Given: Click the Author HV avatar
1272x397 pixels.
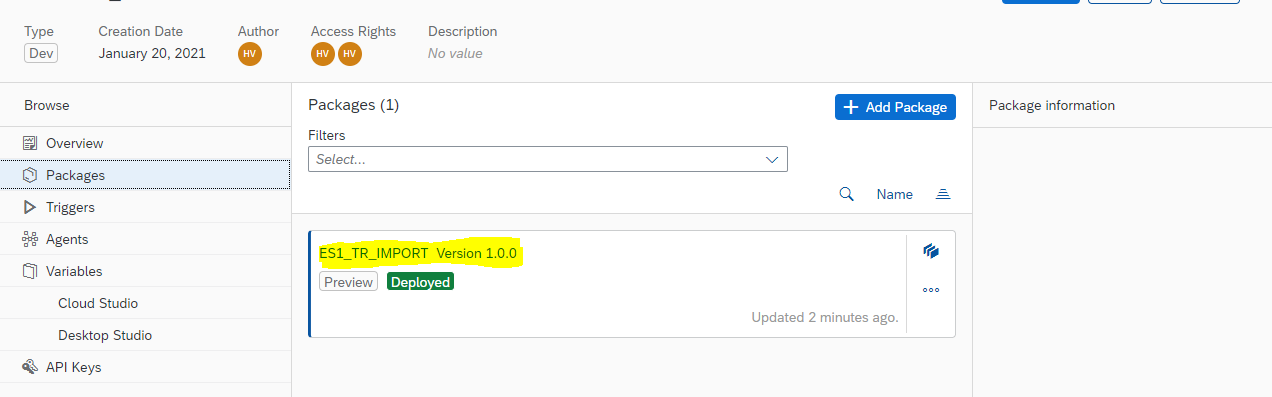Looking at the screenshot, I should [x=250, y=54].
